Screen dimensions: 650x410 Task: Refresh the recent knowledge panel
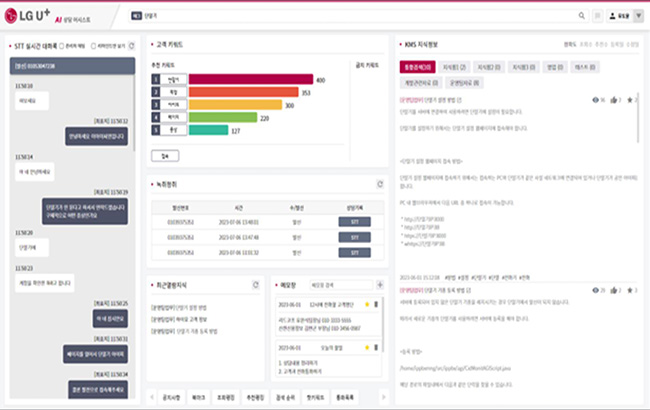pyautogui.click(x=258, y=285)
